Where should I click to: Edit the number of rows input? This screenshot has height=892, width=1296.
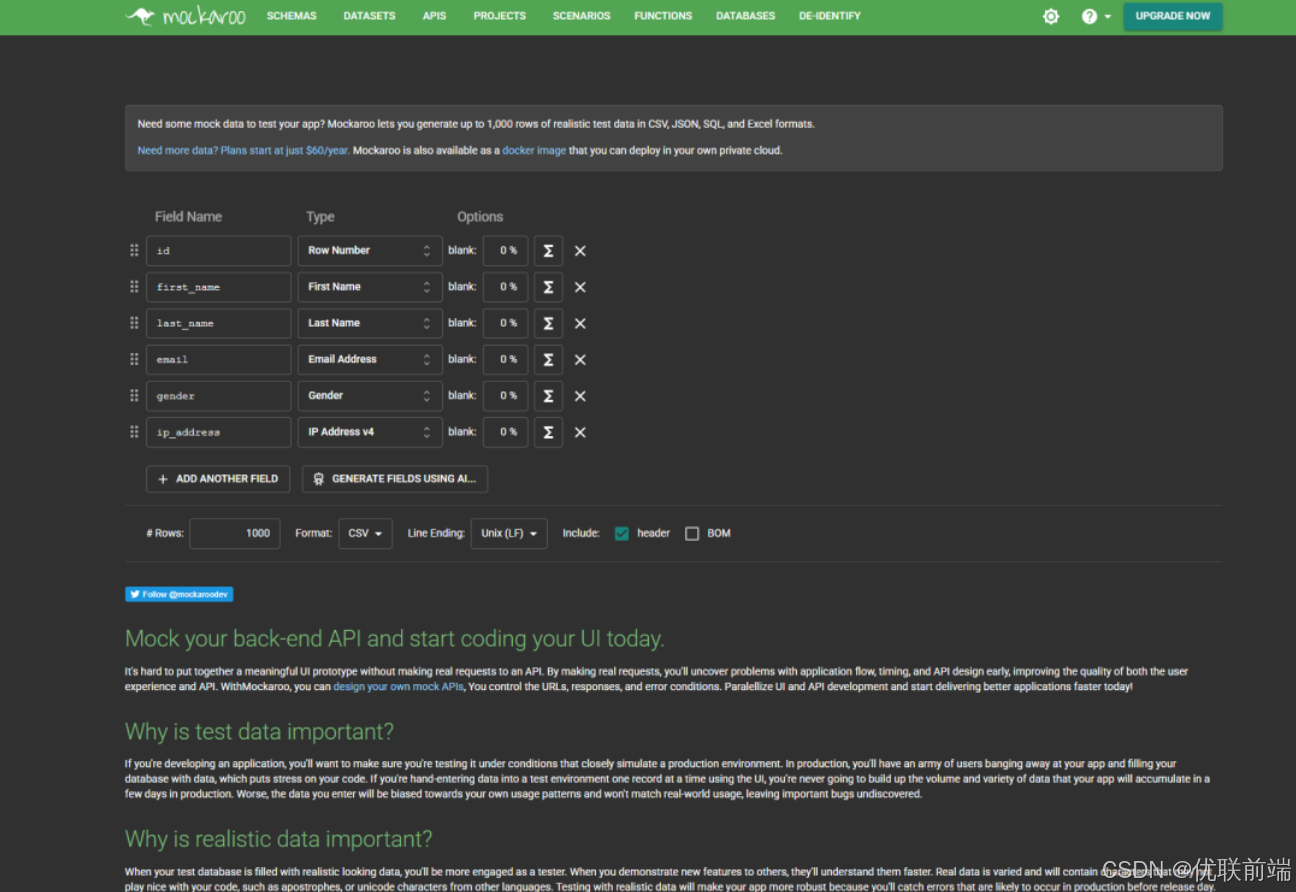[235, 534]
